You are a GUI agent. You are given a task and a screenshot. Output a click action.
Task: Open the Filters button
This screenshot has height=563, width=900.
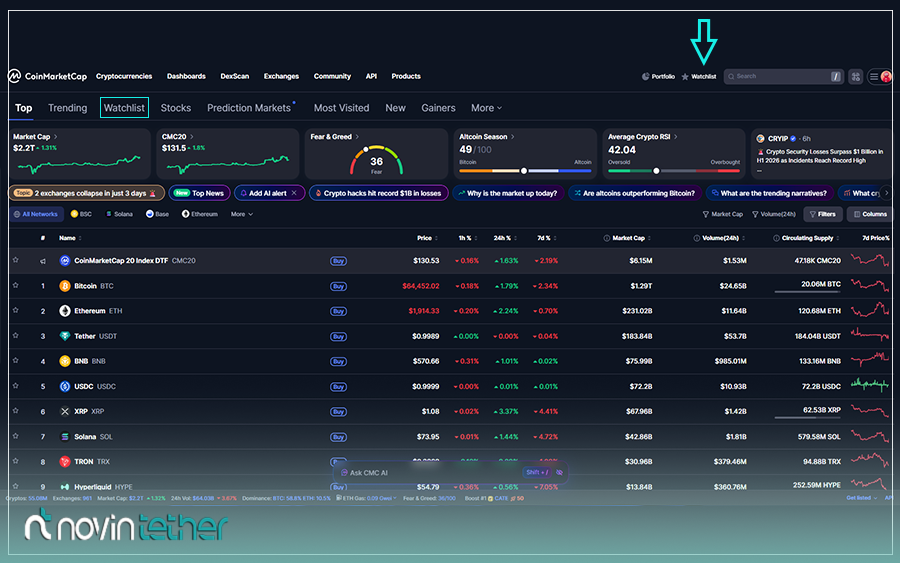(x=823, y=214)
